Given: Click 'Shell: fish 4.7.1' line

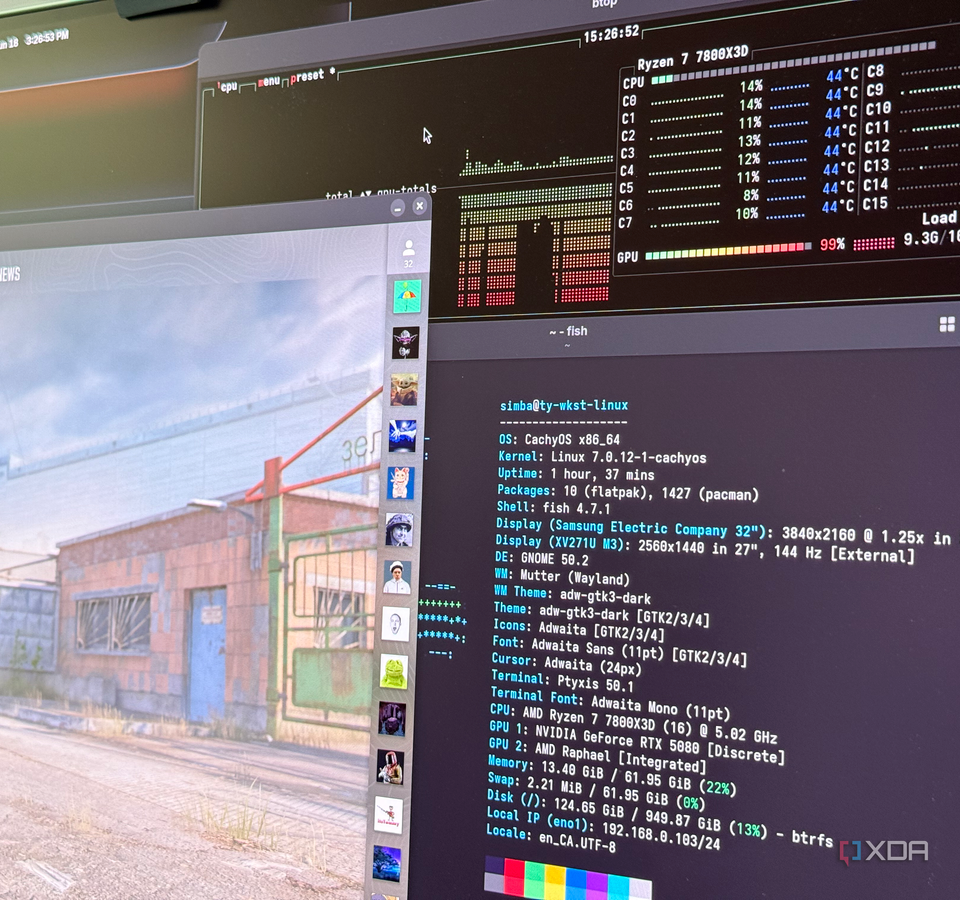Looking at the screenshot, I should [553, 508].
